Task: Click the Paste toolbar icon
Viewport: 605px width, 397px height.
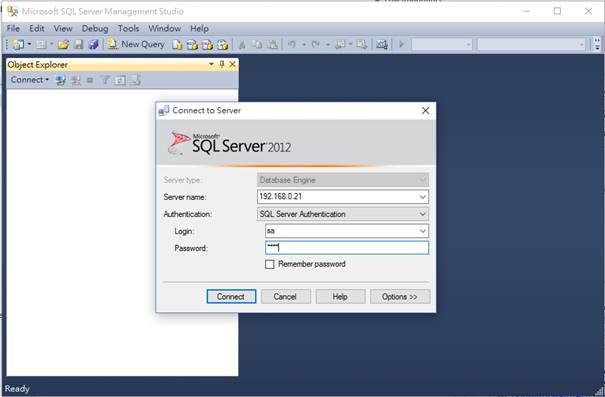Action: pyautogui.click(x=272, y=45)
